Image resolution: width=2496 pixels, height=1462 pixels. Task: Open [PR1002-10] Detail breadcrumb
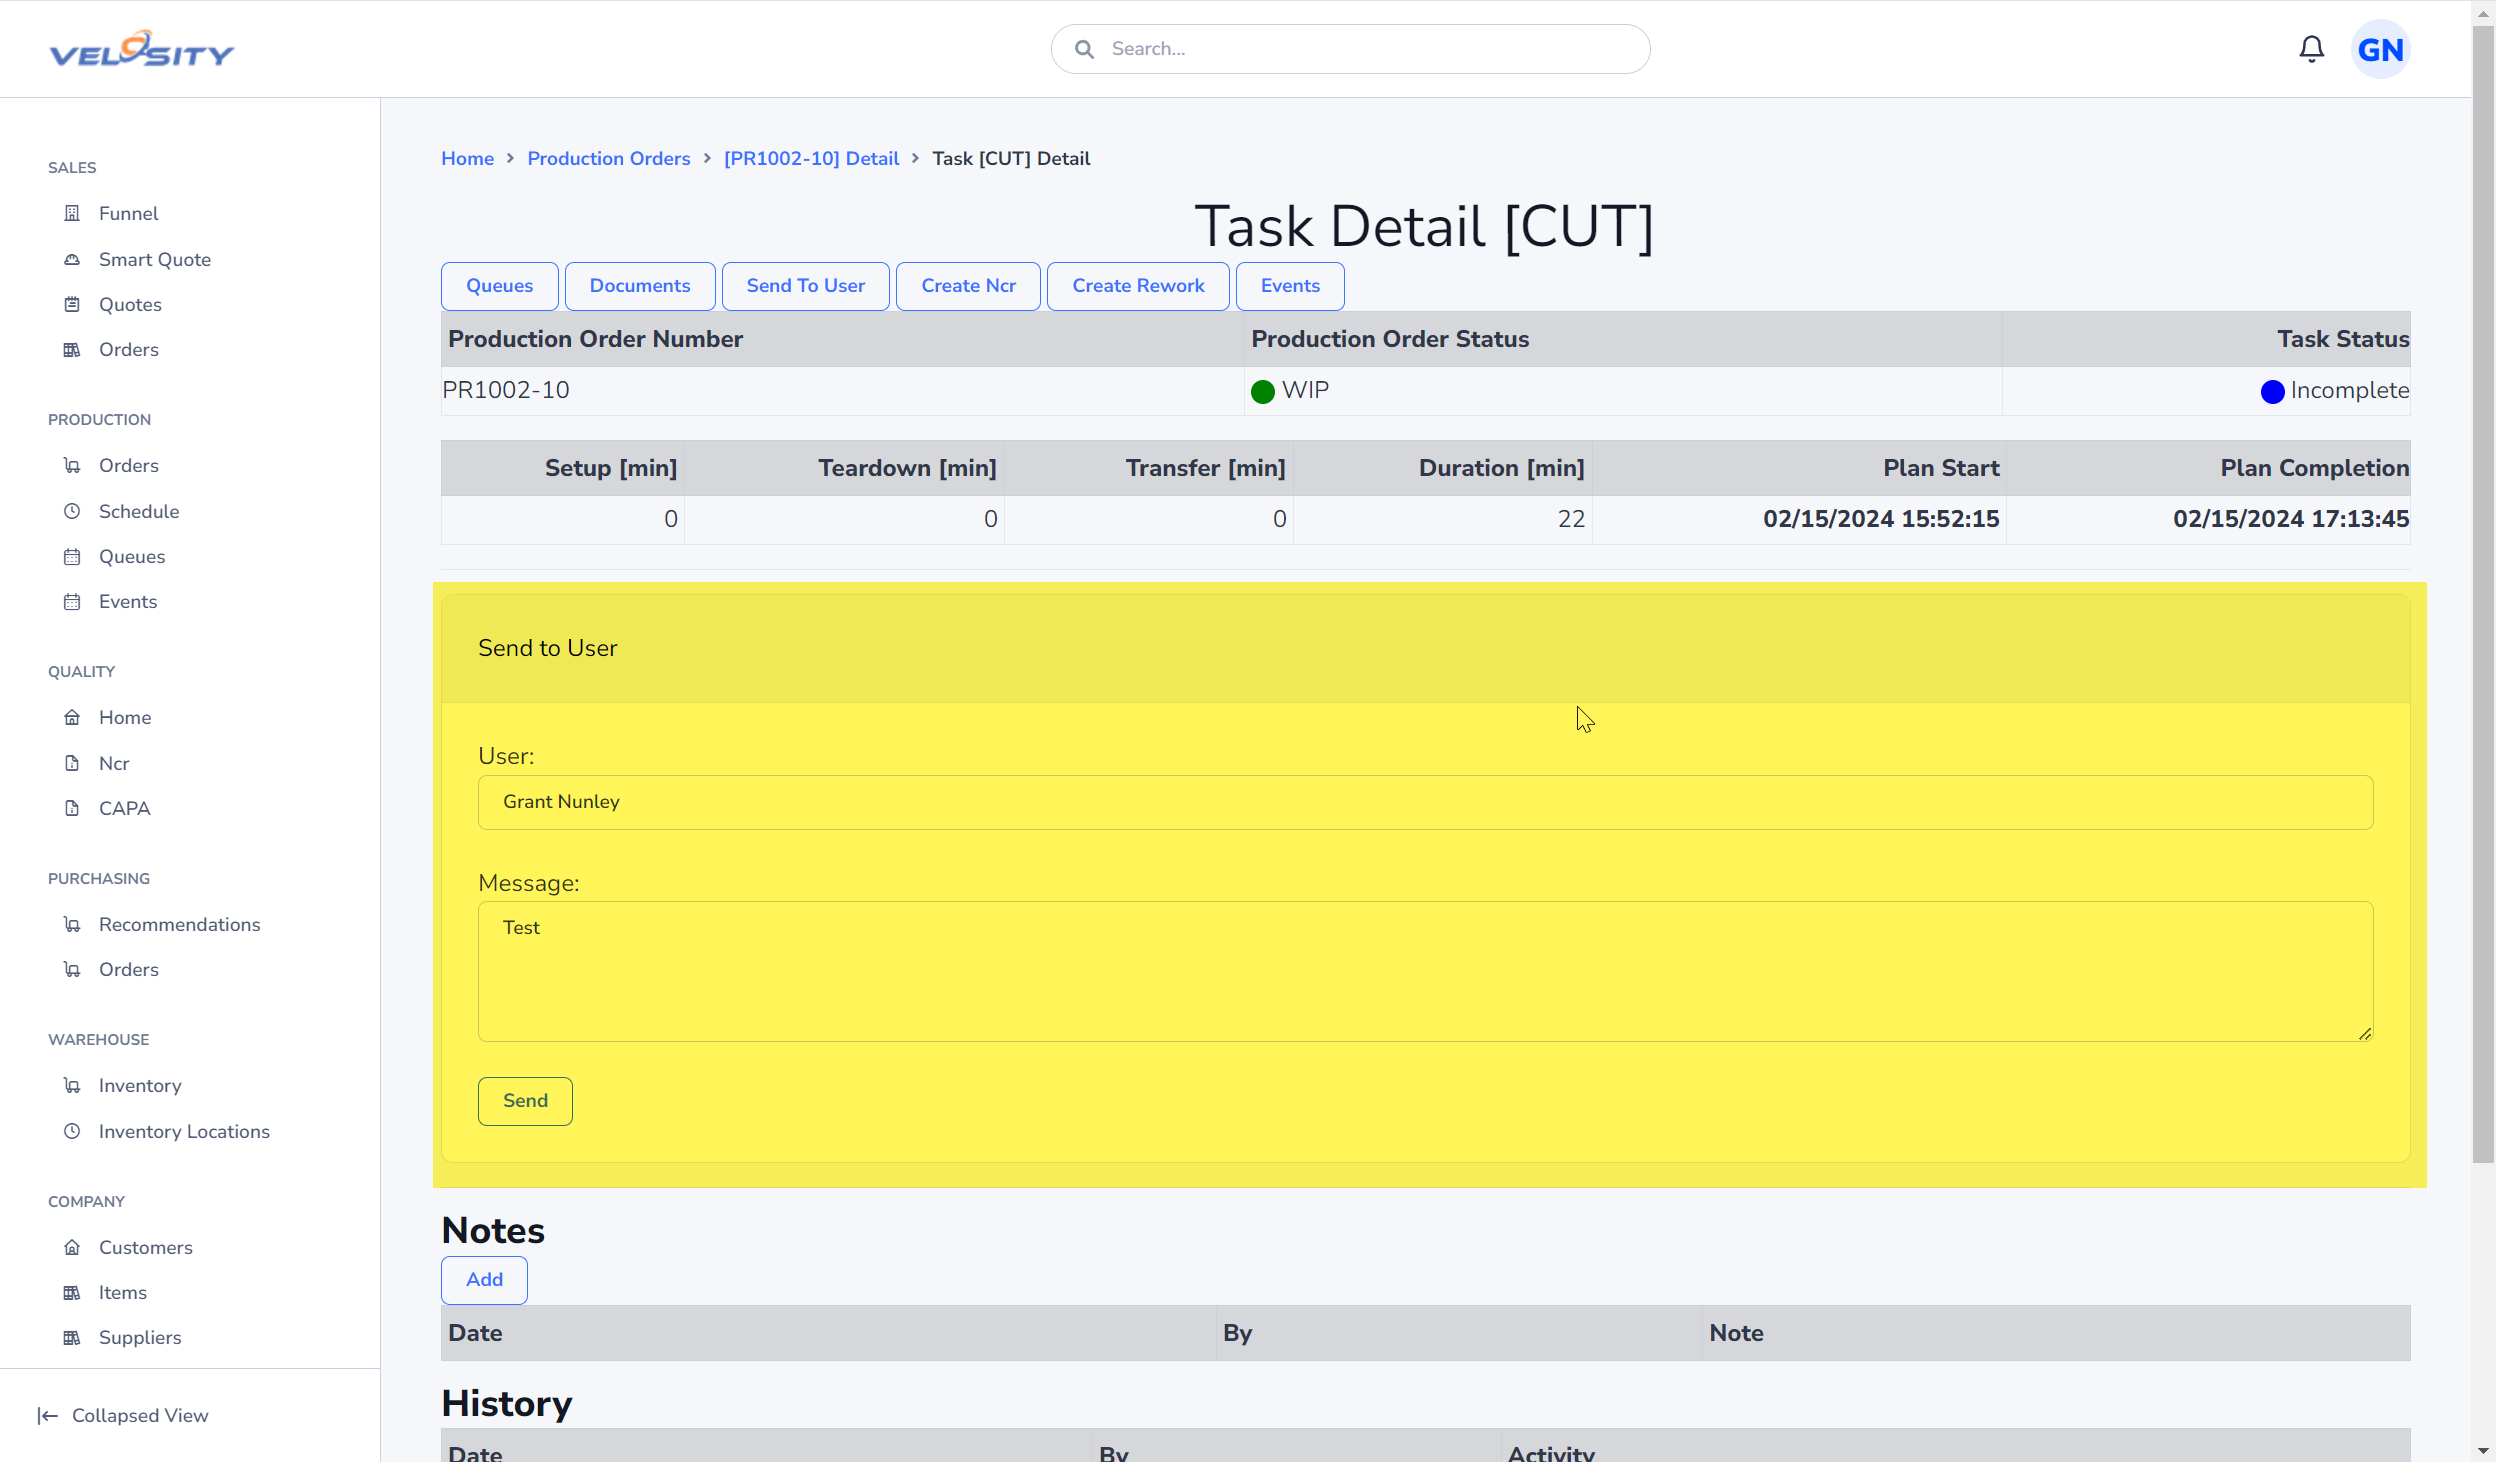[x=811, y=158]
